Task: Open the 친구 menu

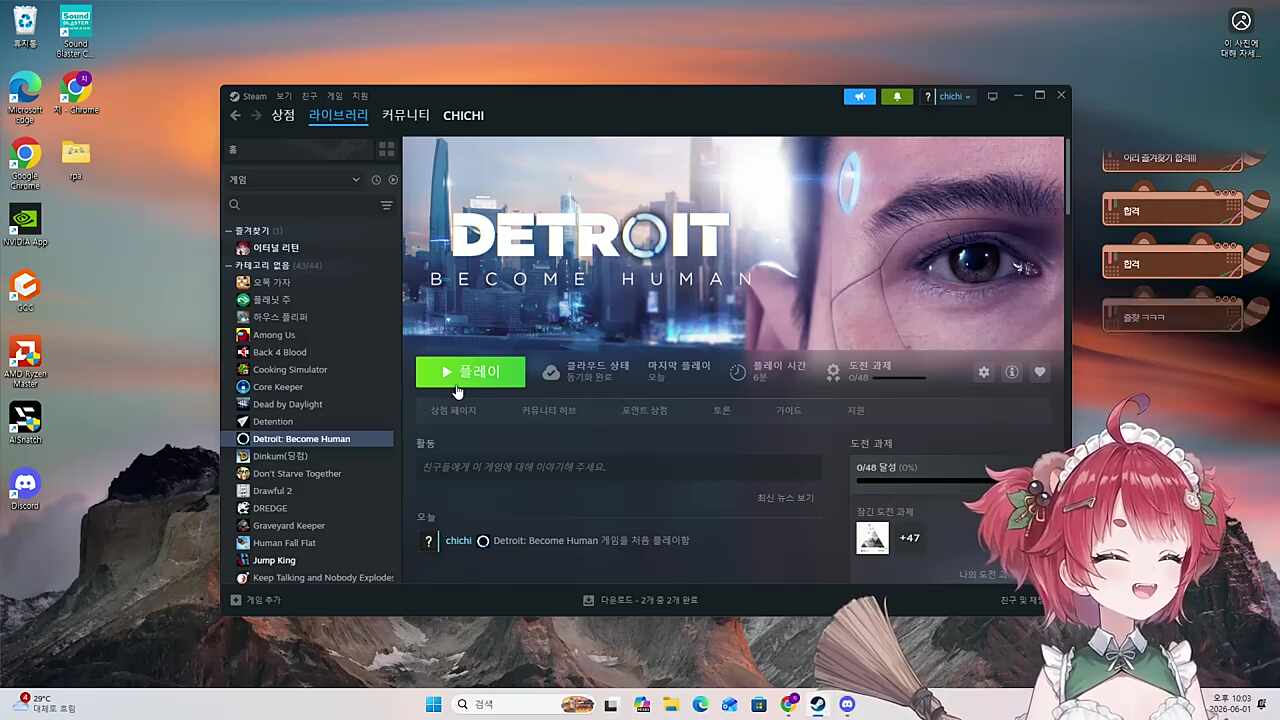Action: [x=309, y=96]
